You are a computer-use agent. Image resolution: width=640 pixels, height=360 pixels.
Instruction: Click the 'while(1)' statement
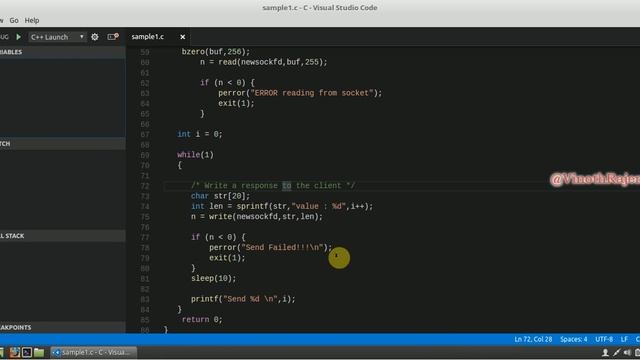click(x=195, y=155)
